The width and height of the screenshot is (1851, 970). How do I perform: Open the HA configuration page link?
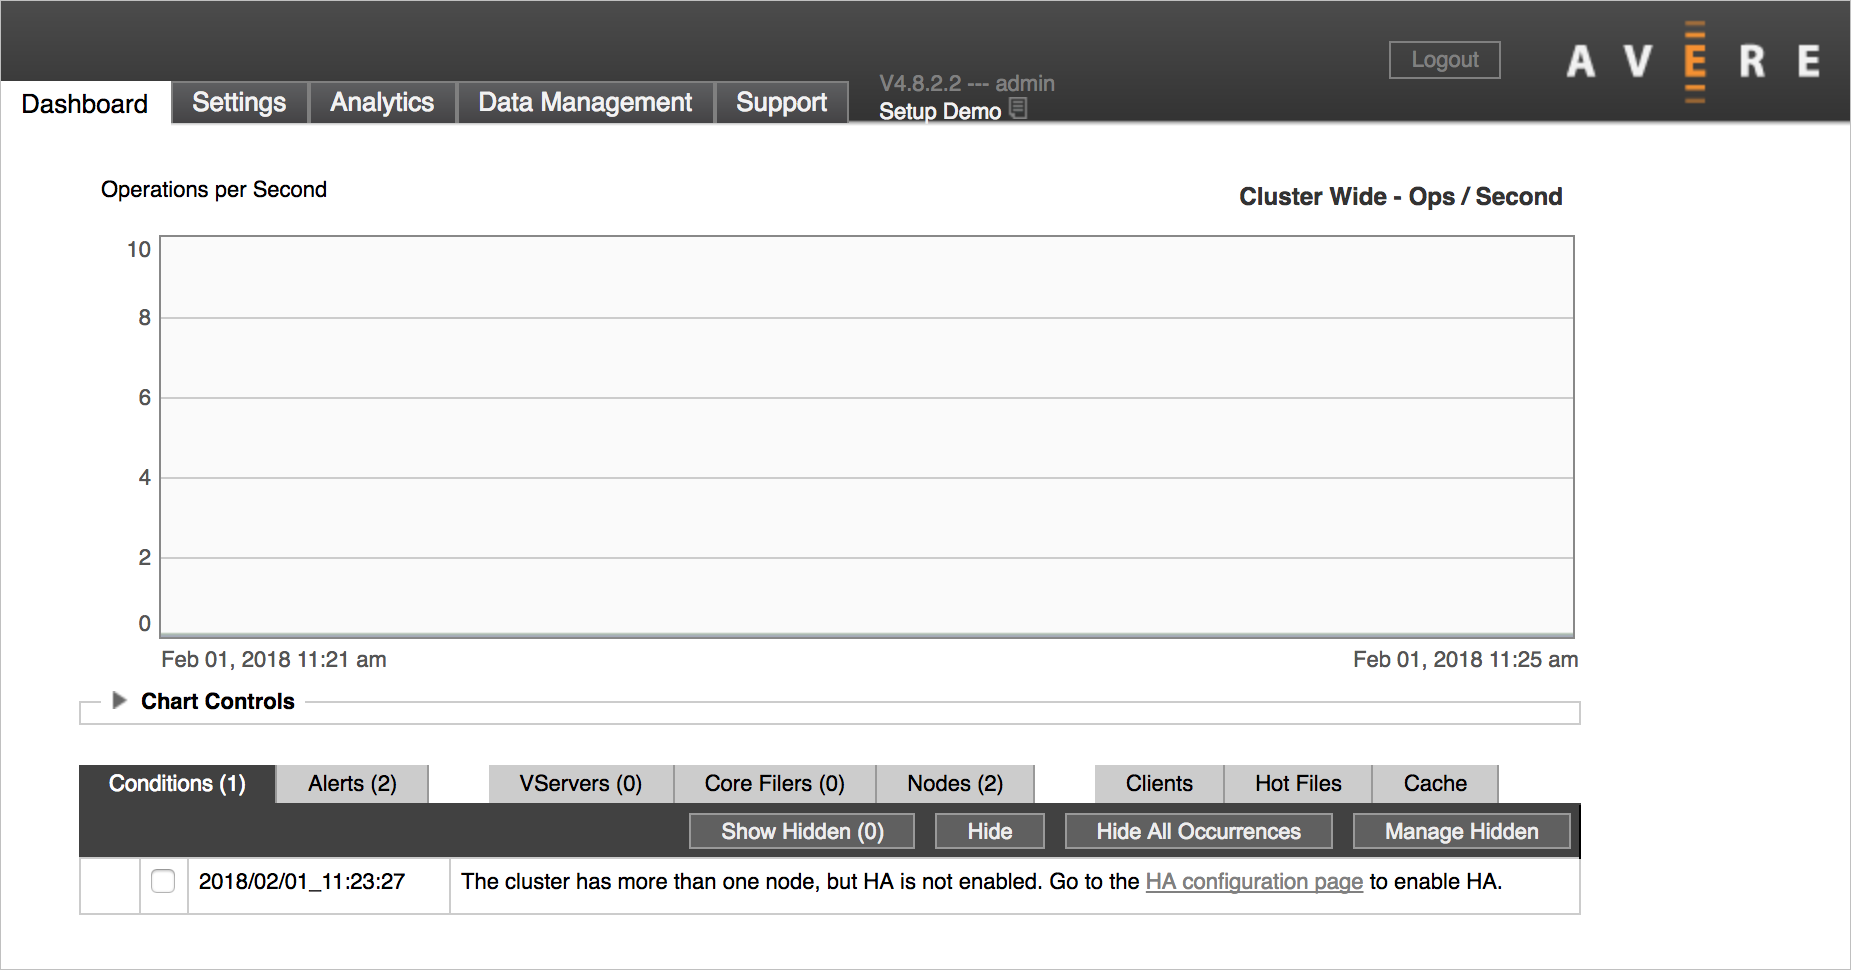coord(1254,881)
